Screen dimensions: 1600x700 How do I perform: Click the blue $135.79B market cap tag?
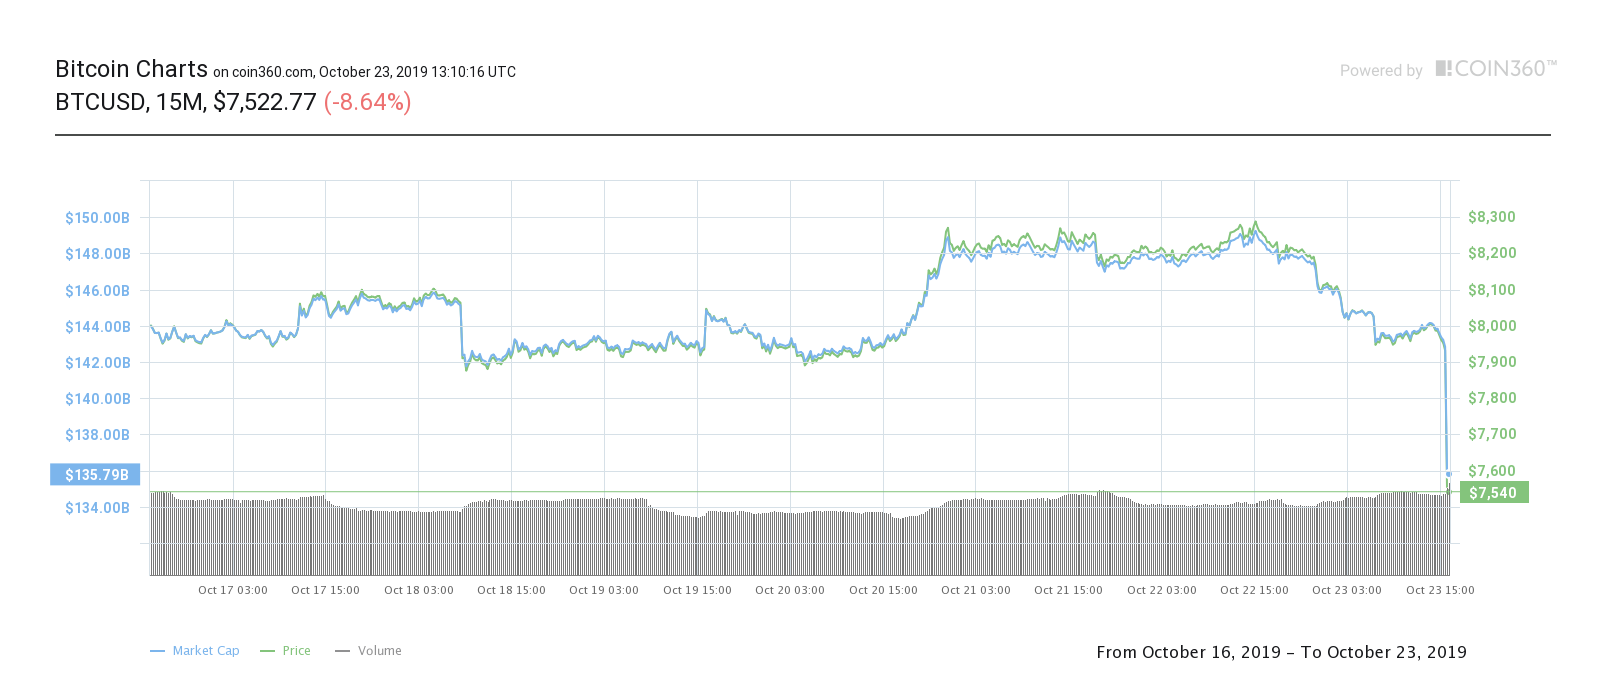(95, 475)
